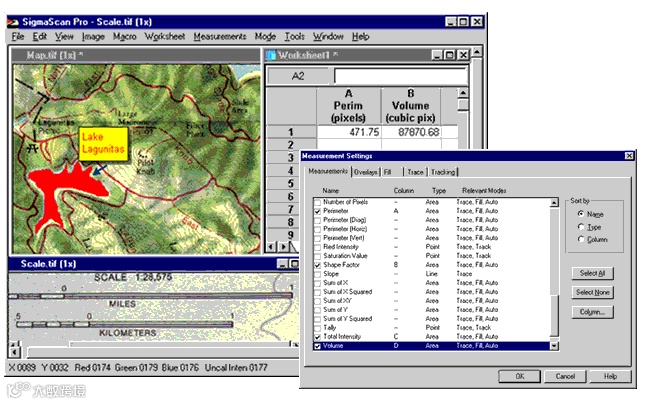The image size is (648, 404).
Task: Enable the Red Intensity measurement
Action: [317, 247]
